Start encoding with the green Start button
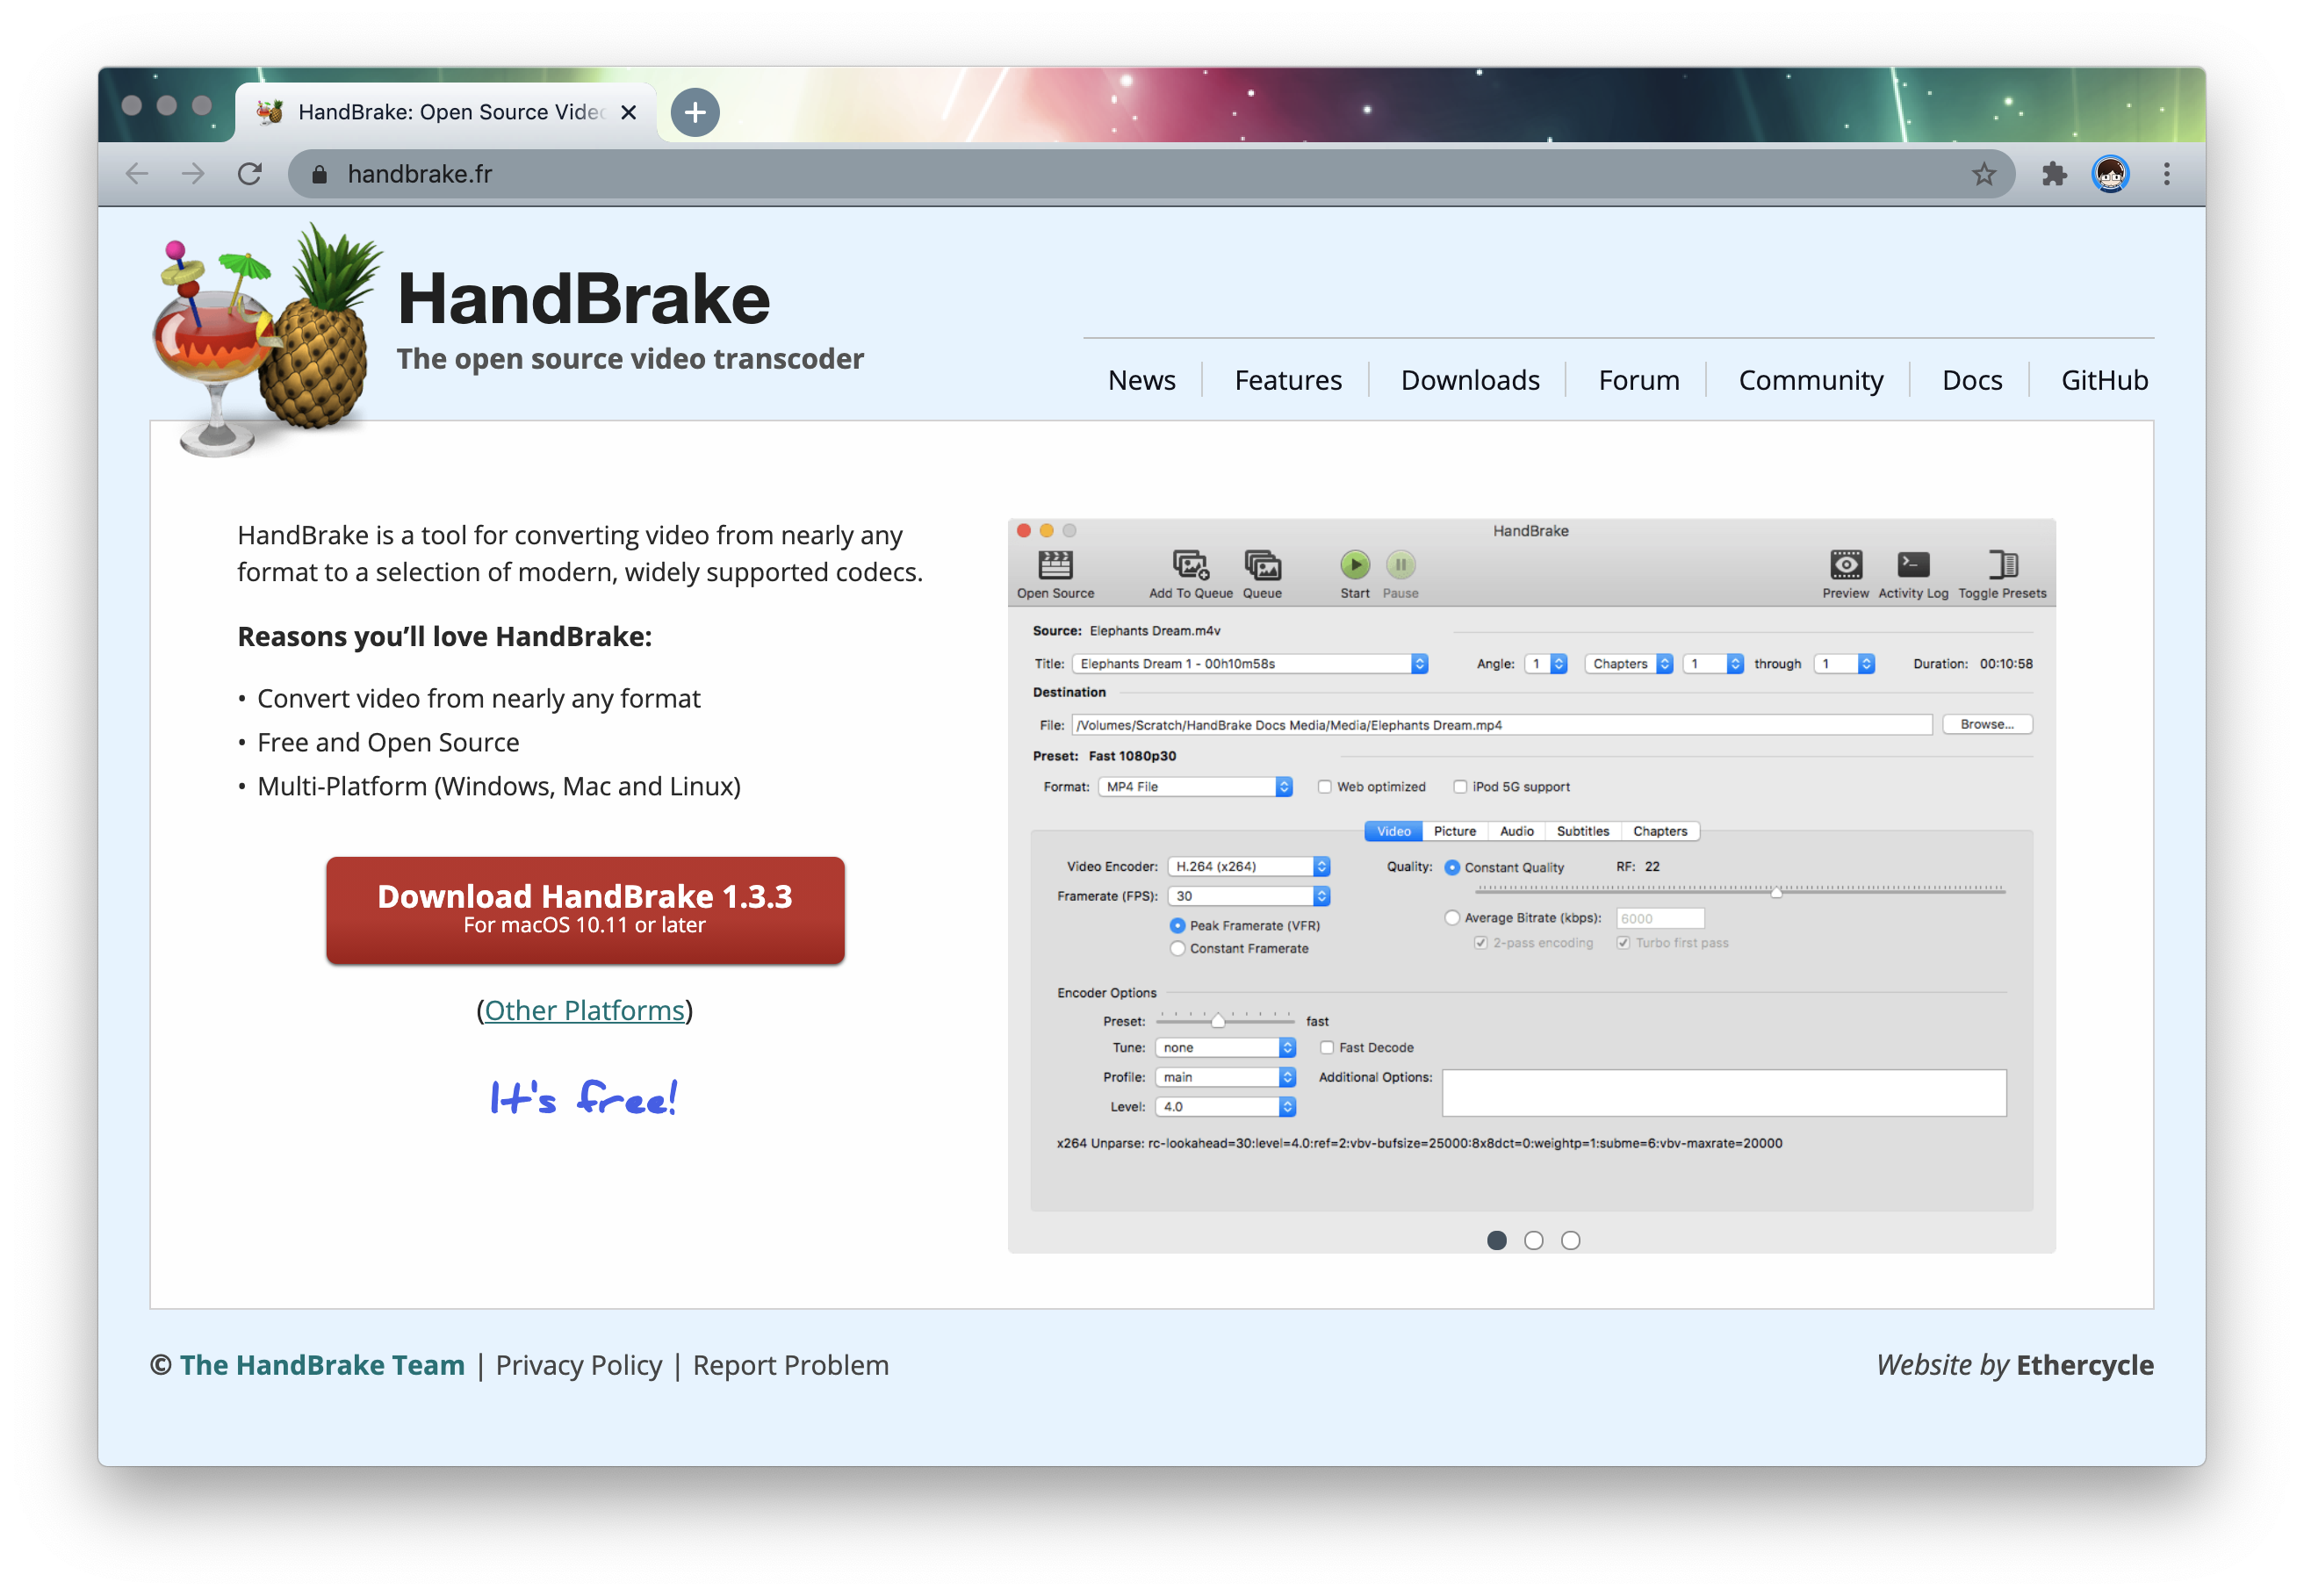This screenshot has width=2304, height=1596. (x=1354, y=565)
